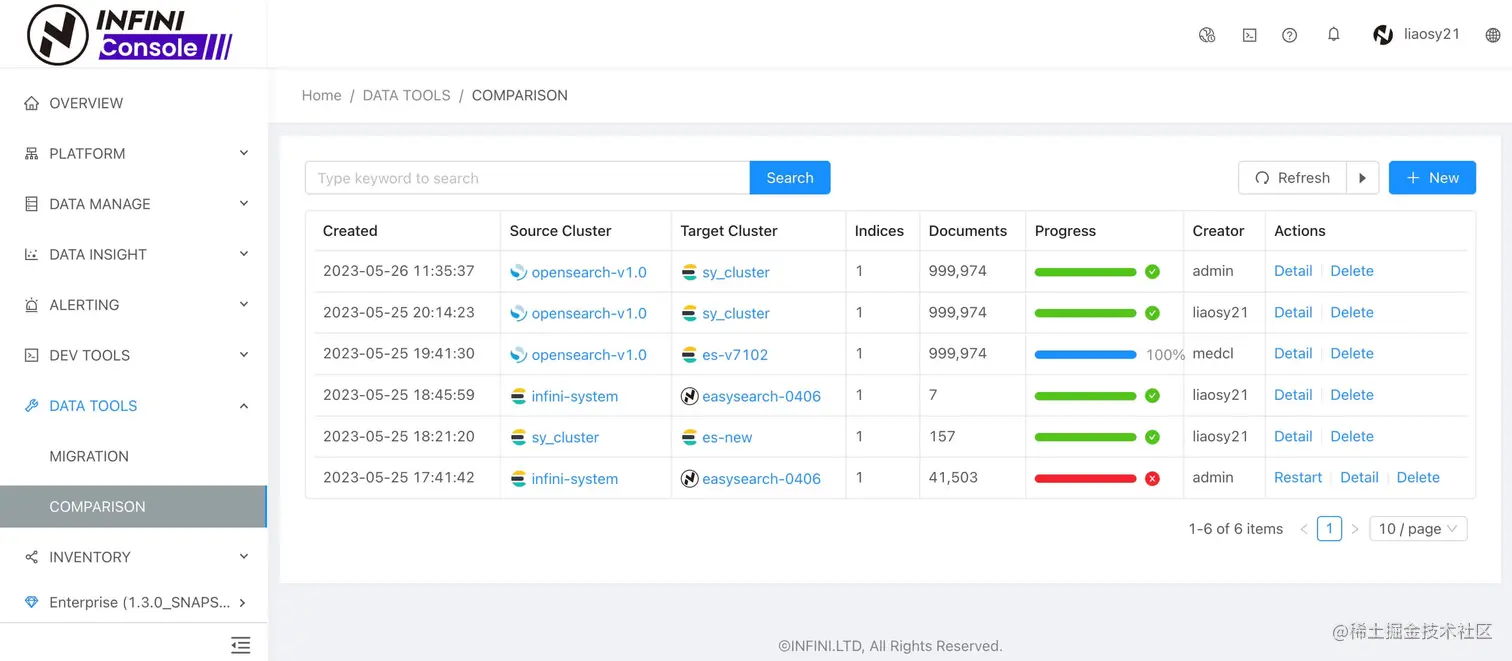Click the New button
Screen dimensions: 1512x661
[1432, 178]
